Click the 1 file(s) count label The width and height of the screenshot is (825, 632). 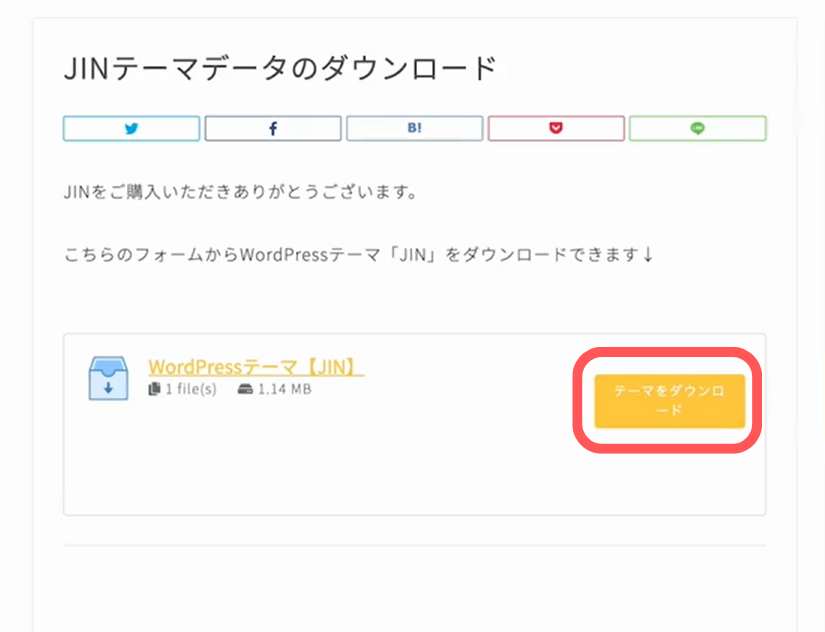[191, 389]
